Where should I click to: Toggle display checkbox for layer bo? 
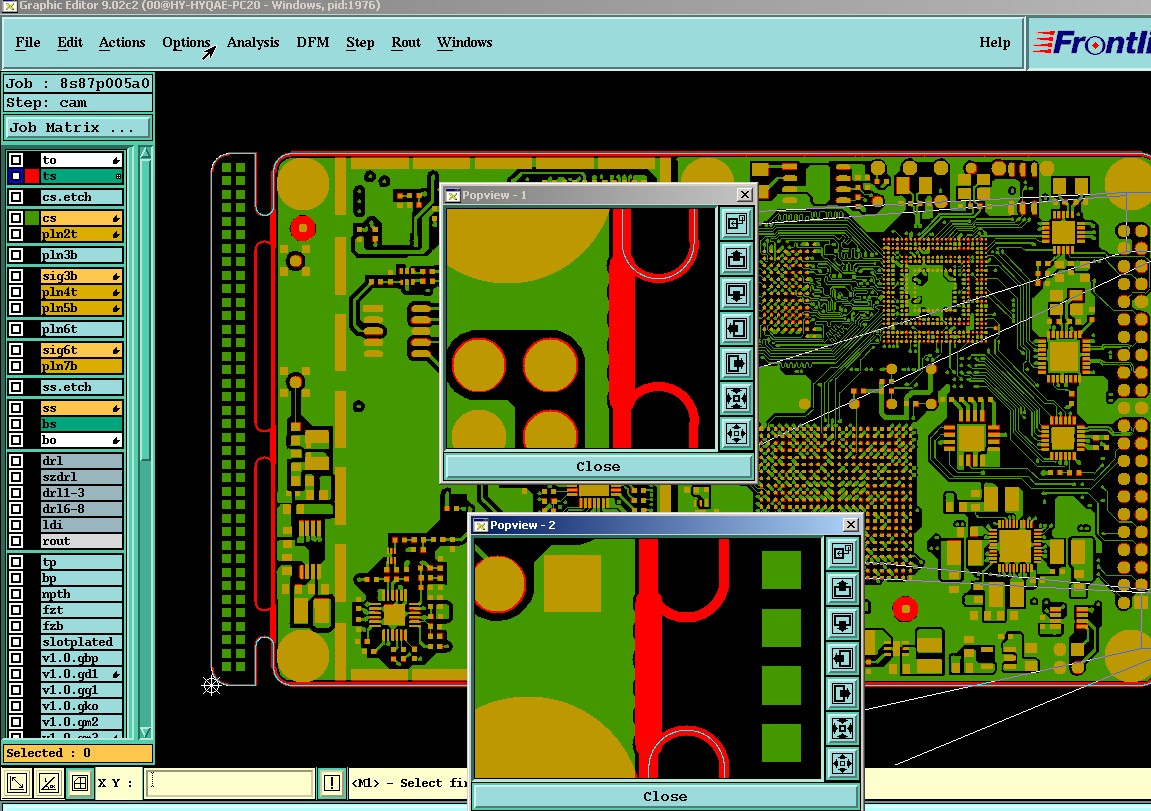[x=15, y=440]
